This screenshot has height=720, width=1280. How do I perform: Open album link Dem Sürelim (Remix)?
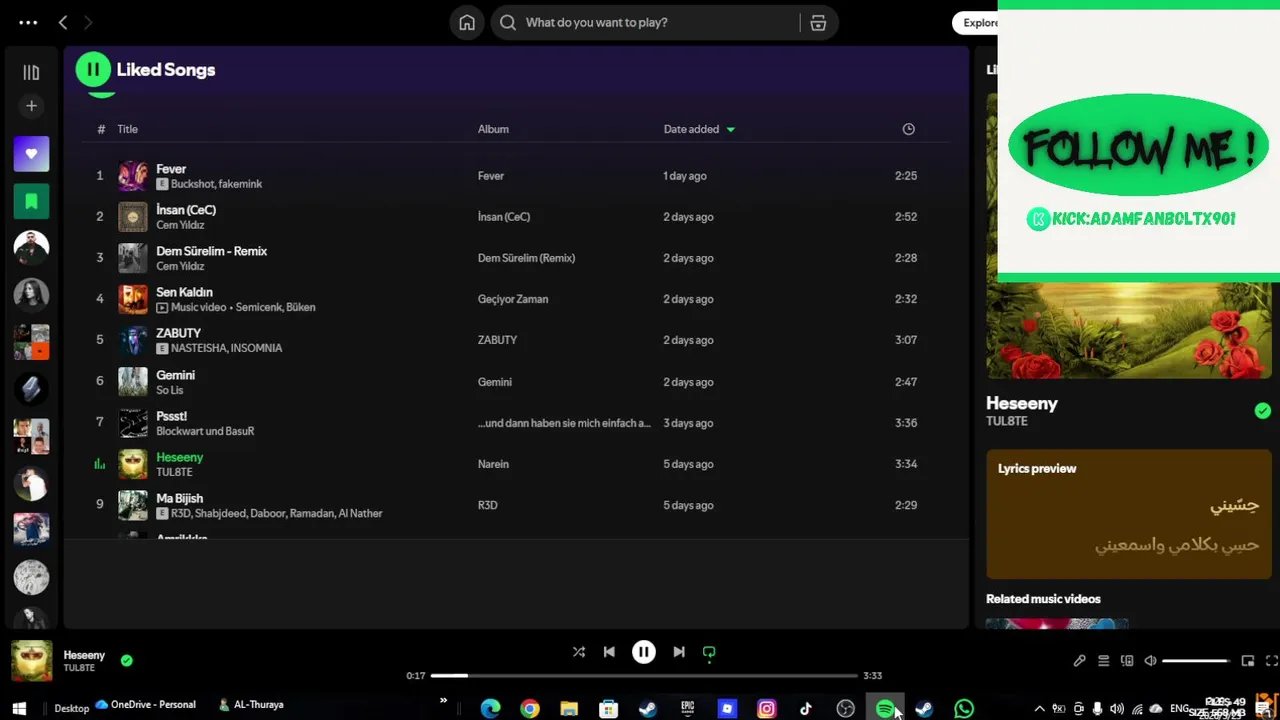526,258
